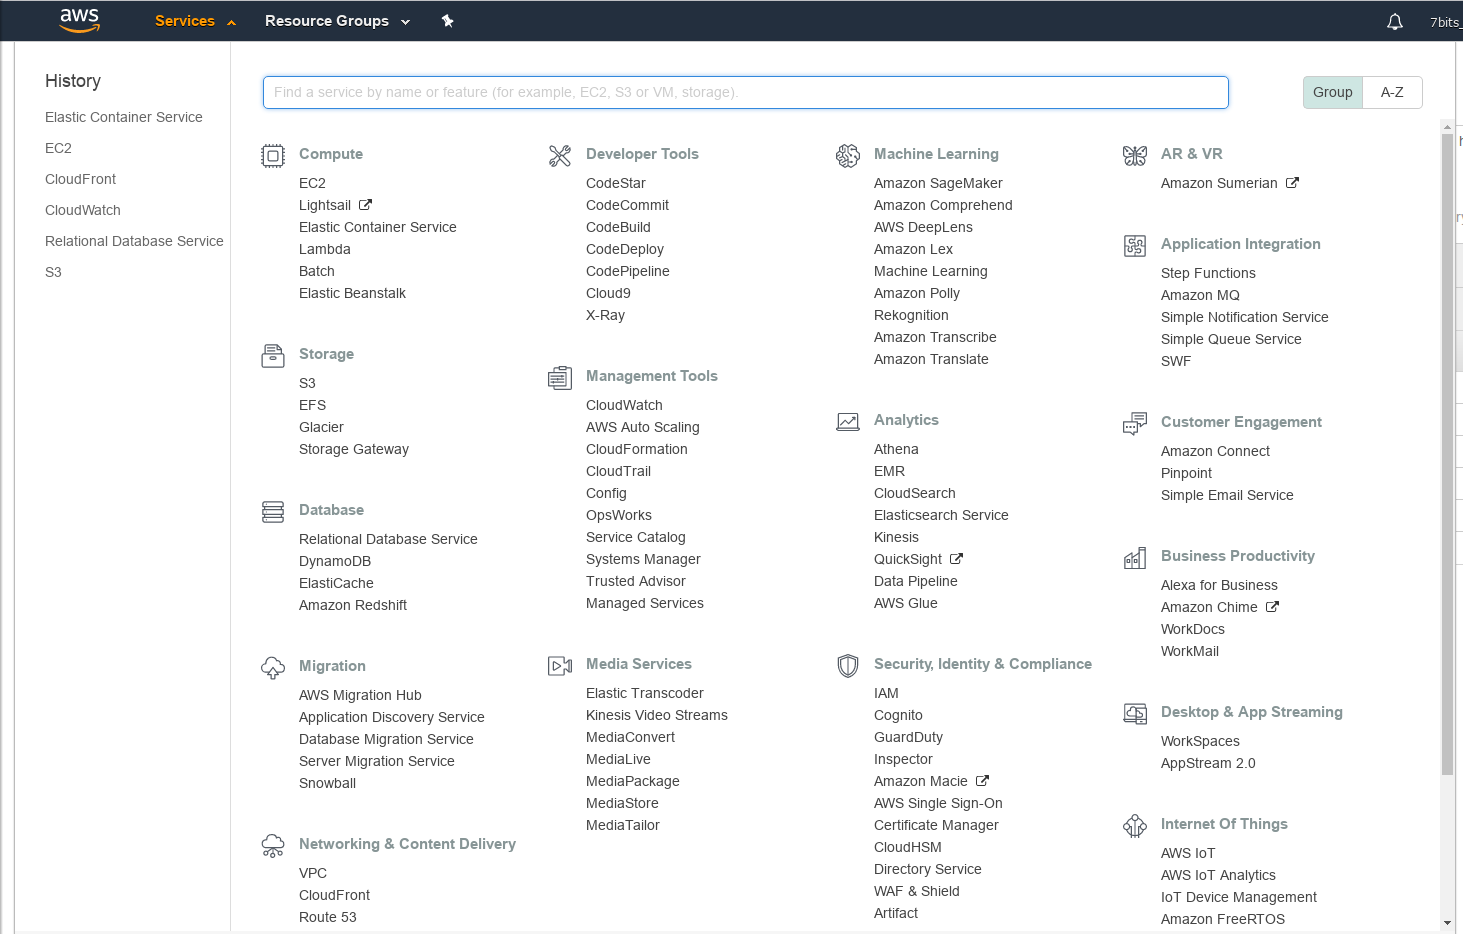This screenshot has width=1463, height=934.
Task: Collapse the Services dropdown menu
Action: tap(195, 21)
